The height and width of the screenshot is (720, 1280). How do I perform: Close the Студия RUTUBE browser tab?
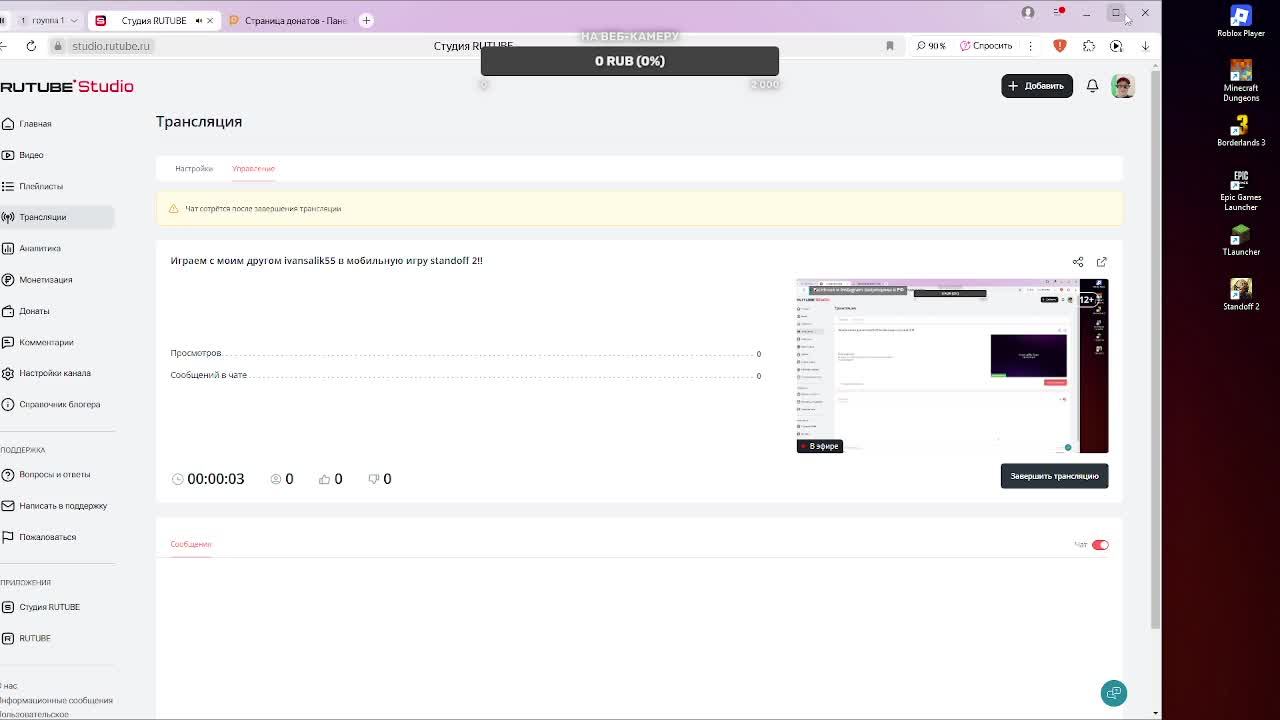[210, 20]
